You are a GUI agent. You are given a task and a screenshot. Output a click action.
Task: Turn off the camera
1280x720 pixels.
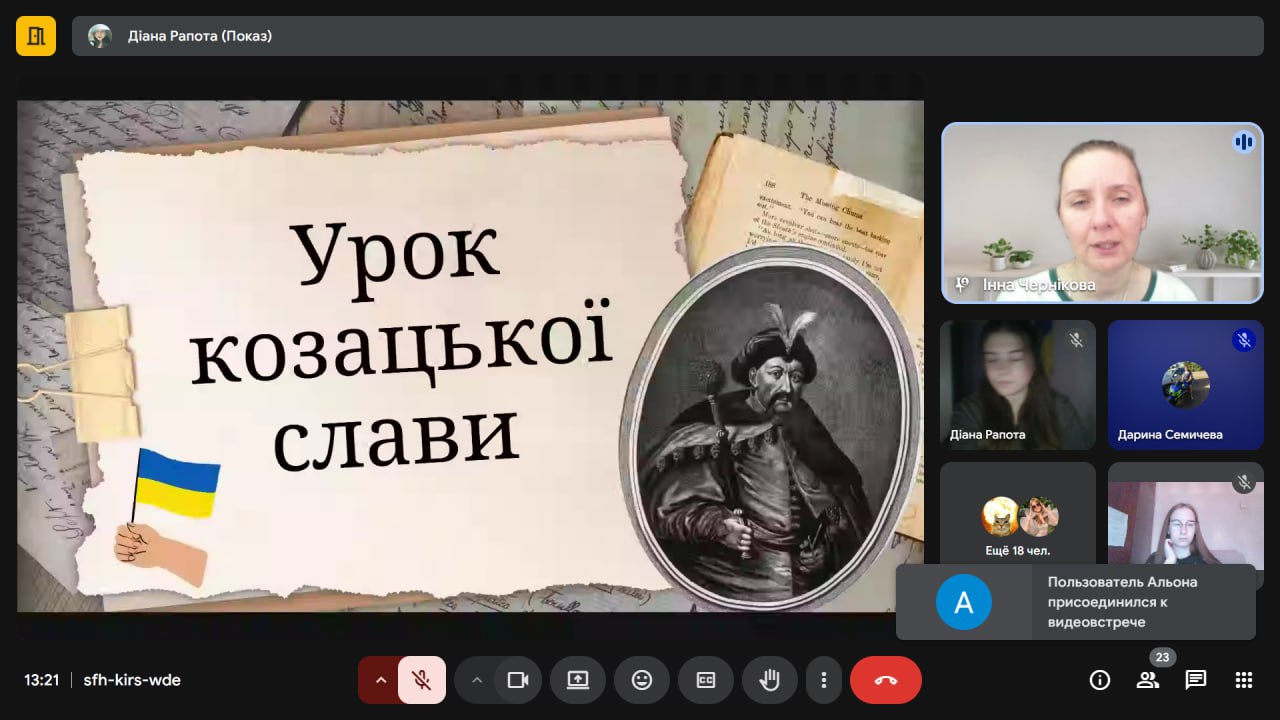point(518,680)
